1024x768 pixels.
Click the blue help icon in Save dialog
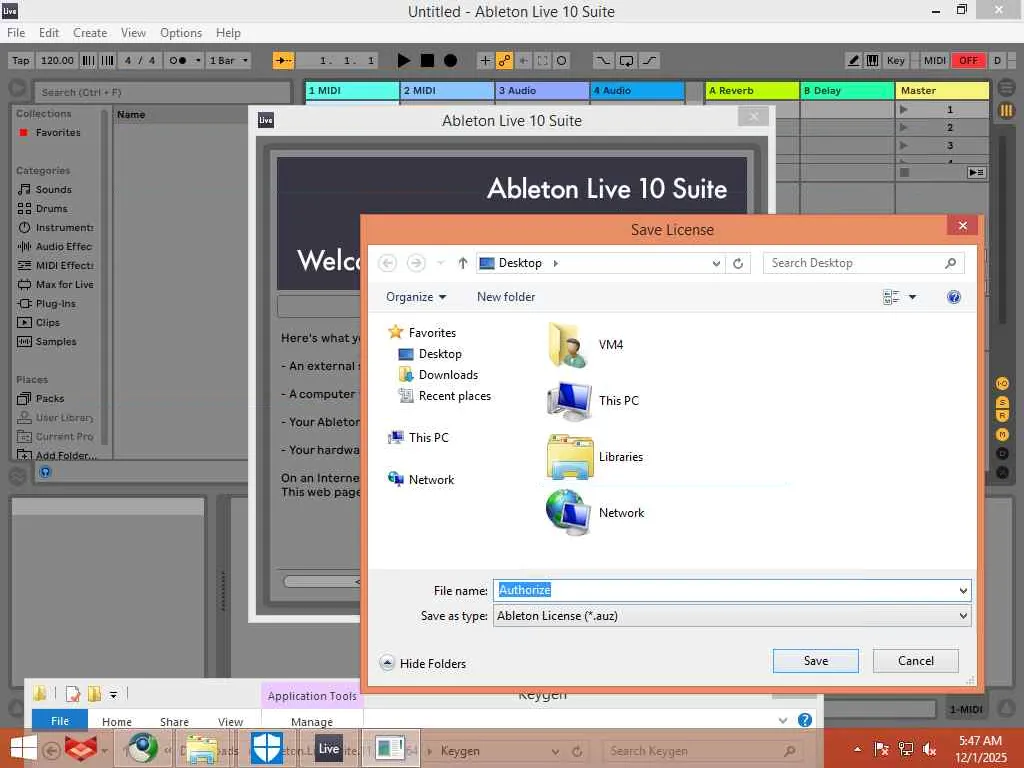(953, 297)
